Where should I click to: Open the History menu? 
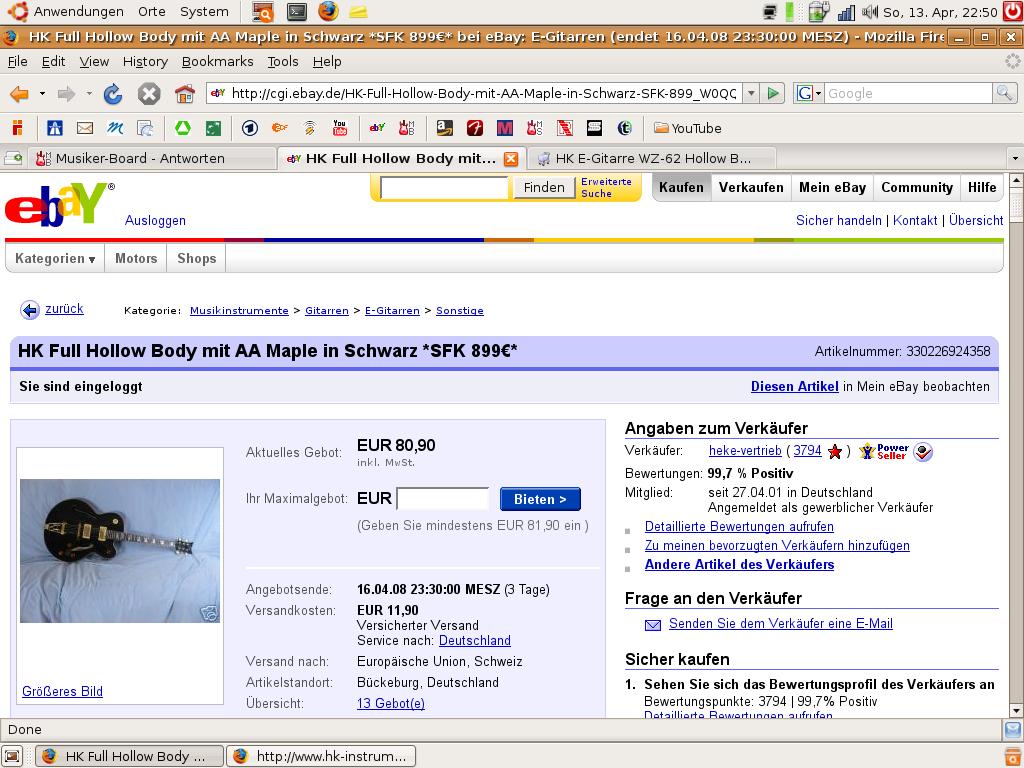pos(145,61)
